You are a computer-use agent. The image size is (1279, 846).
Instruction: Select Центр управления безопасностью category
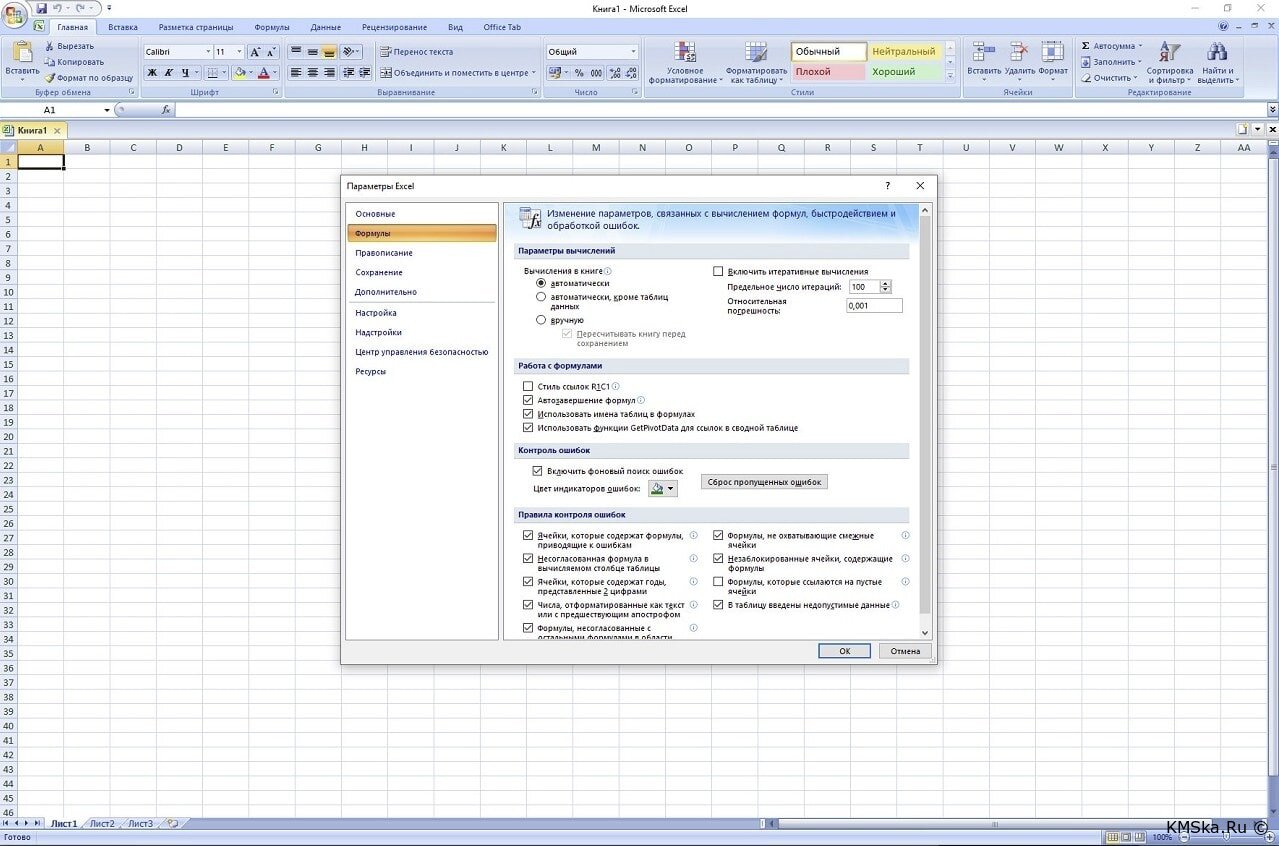[x=421, y=352]
